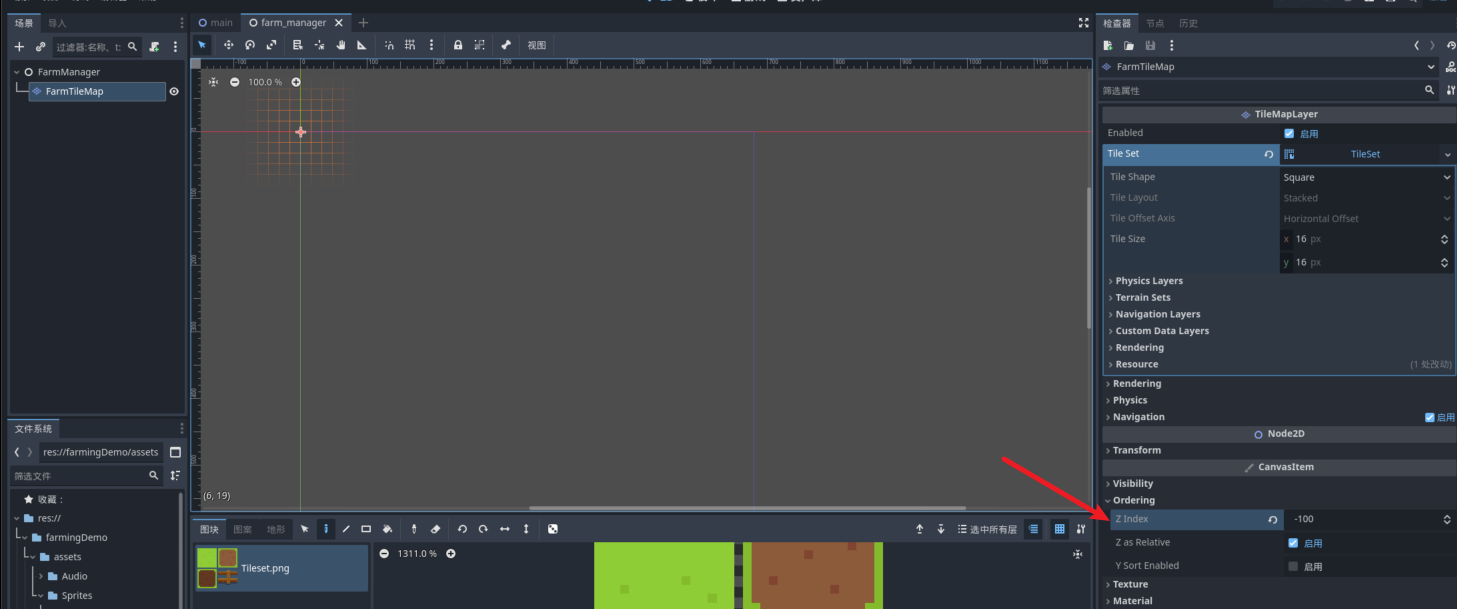Open the 节点 tab beside the inspector
This screenshot has height=609, width=1457.
pyautogui.click(x=1155, y=23)
